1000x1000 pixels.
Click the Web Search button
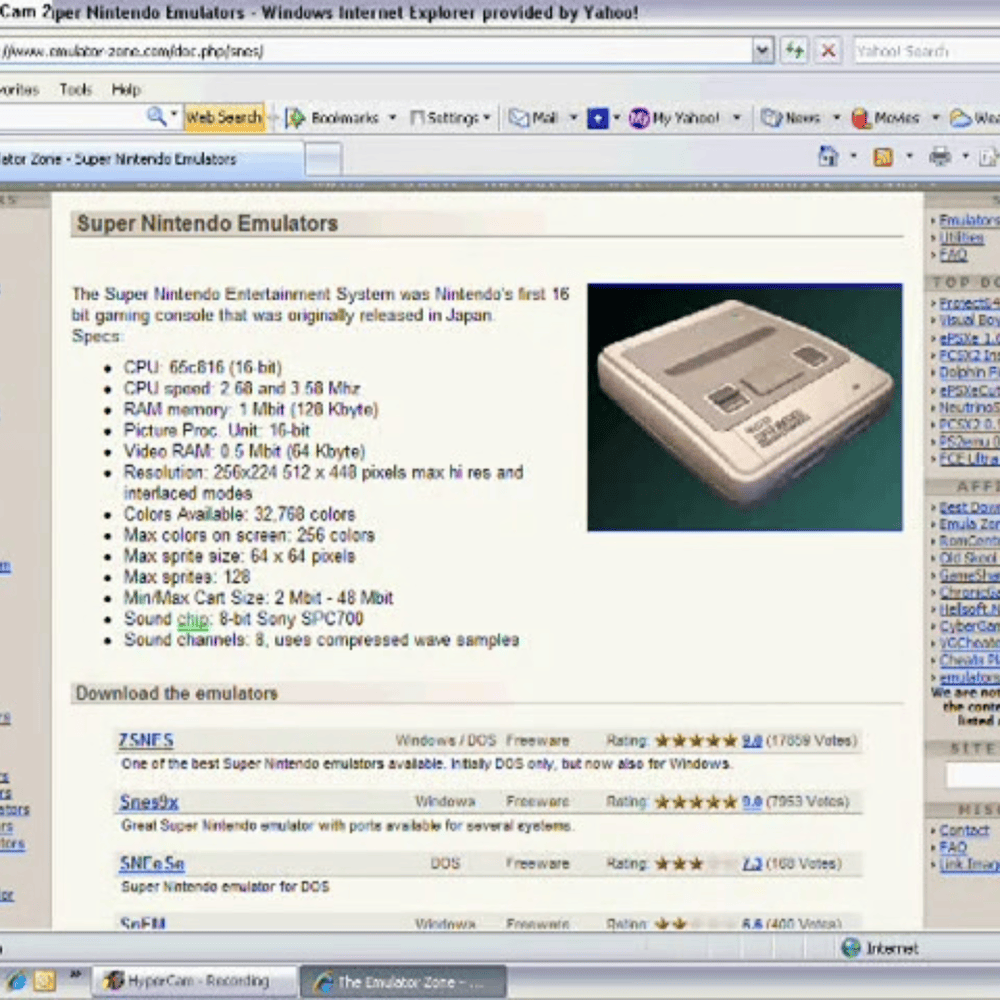pos(224,118)
